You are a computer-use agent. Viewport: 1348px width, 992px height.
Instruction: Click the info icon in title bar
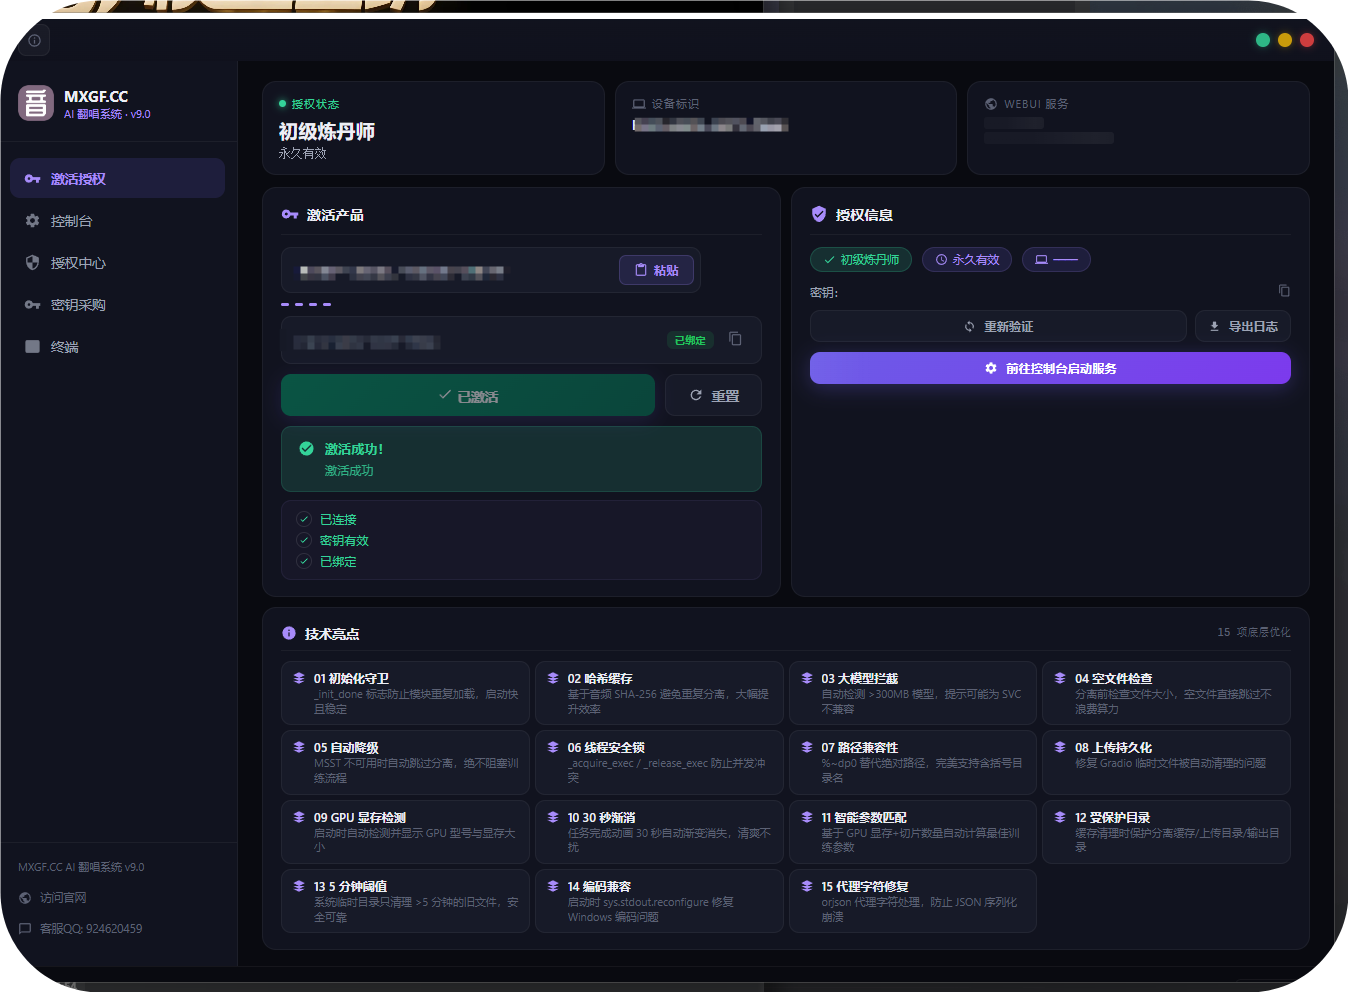(x=35, y=41)
